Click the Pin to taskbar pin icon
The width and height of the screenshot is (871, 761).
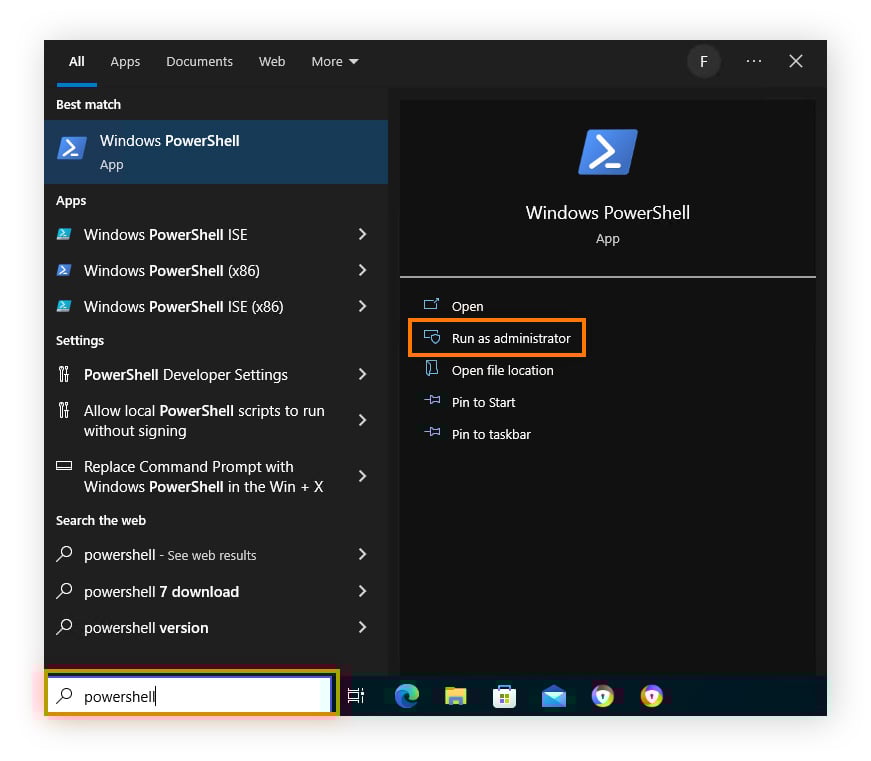[x=432, y=432]
